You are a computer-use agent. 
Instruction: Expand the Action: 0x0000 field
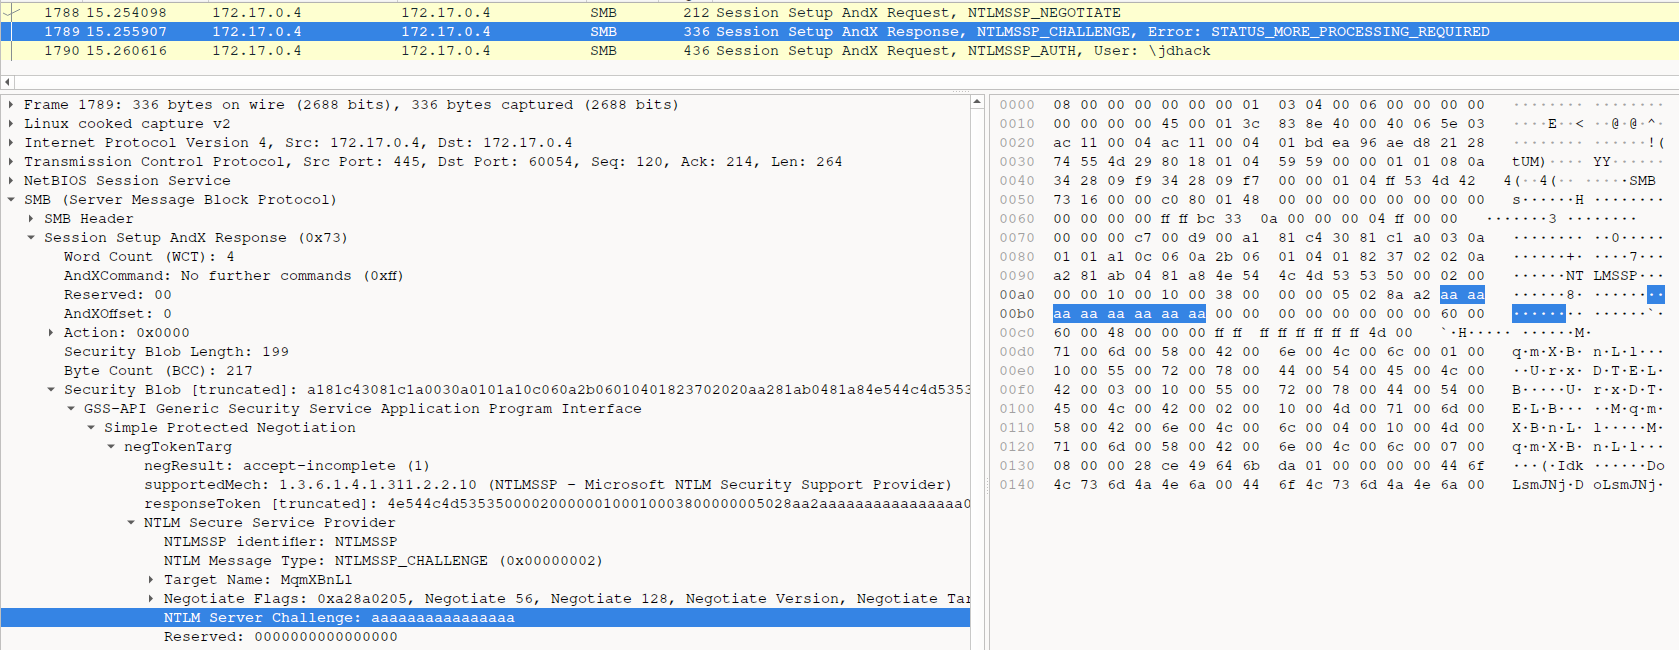tap(51, 333)
